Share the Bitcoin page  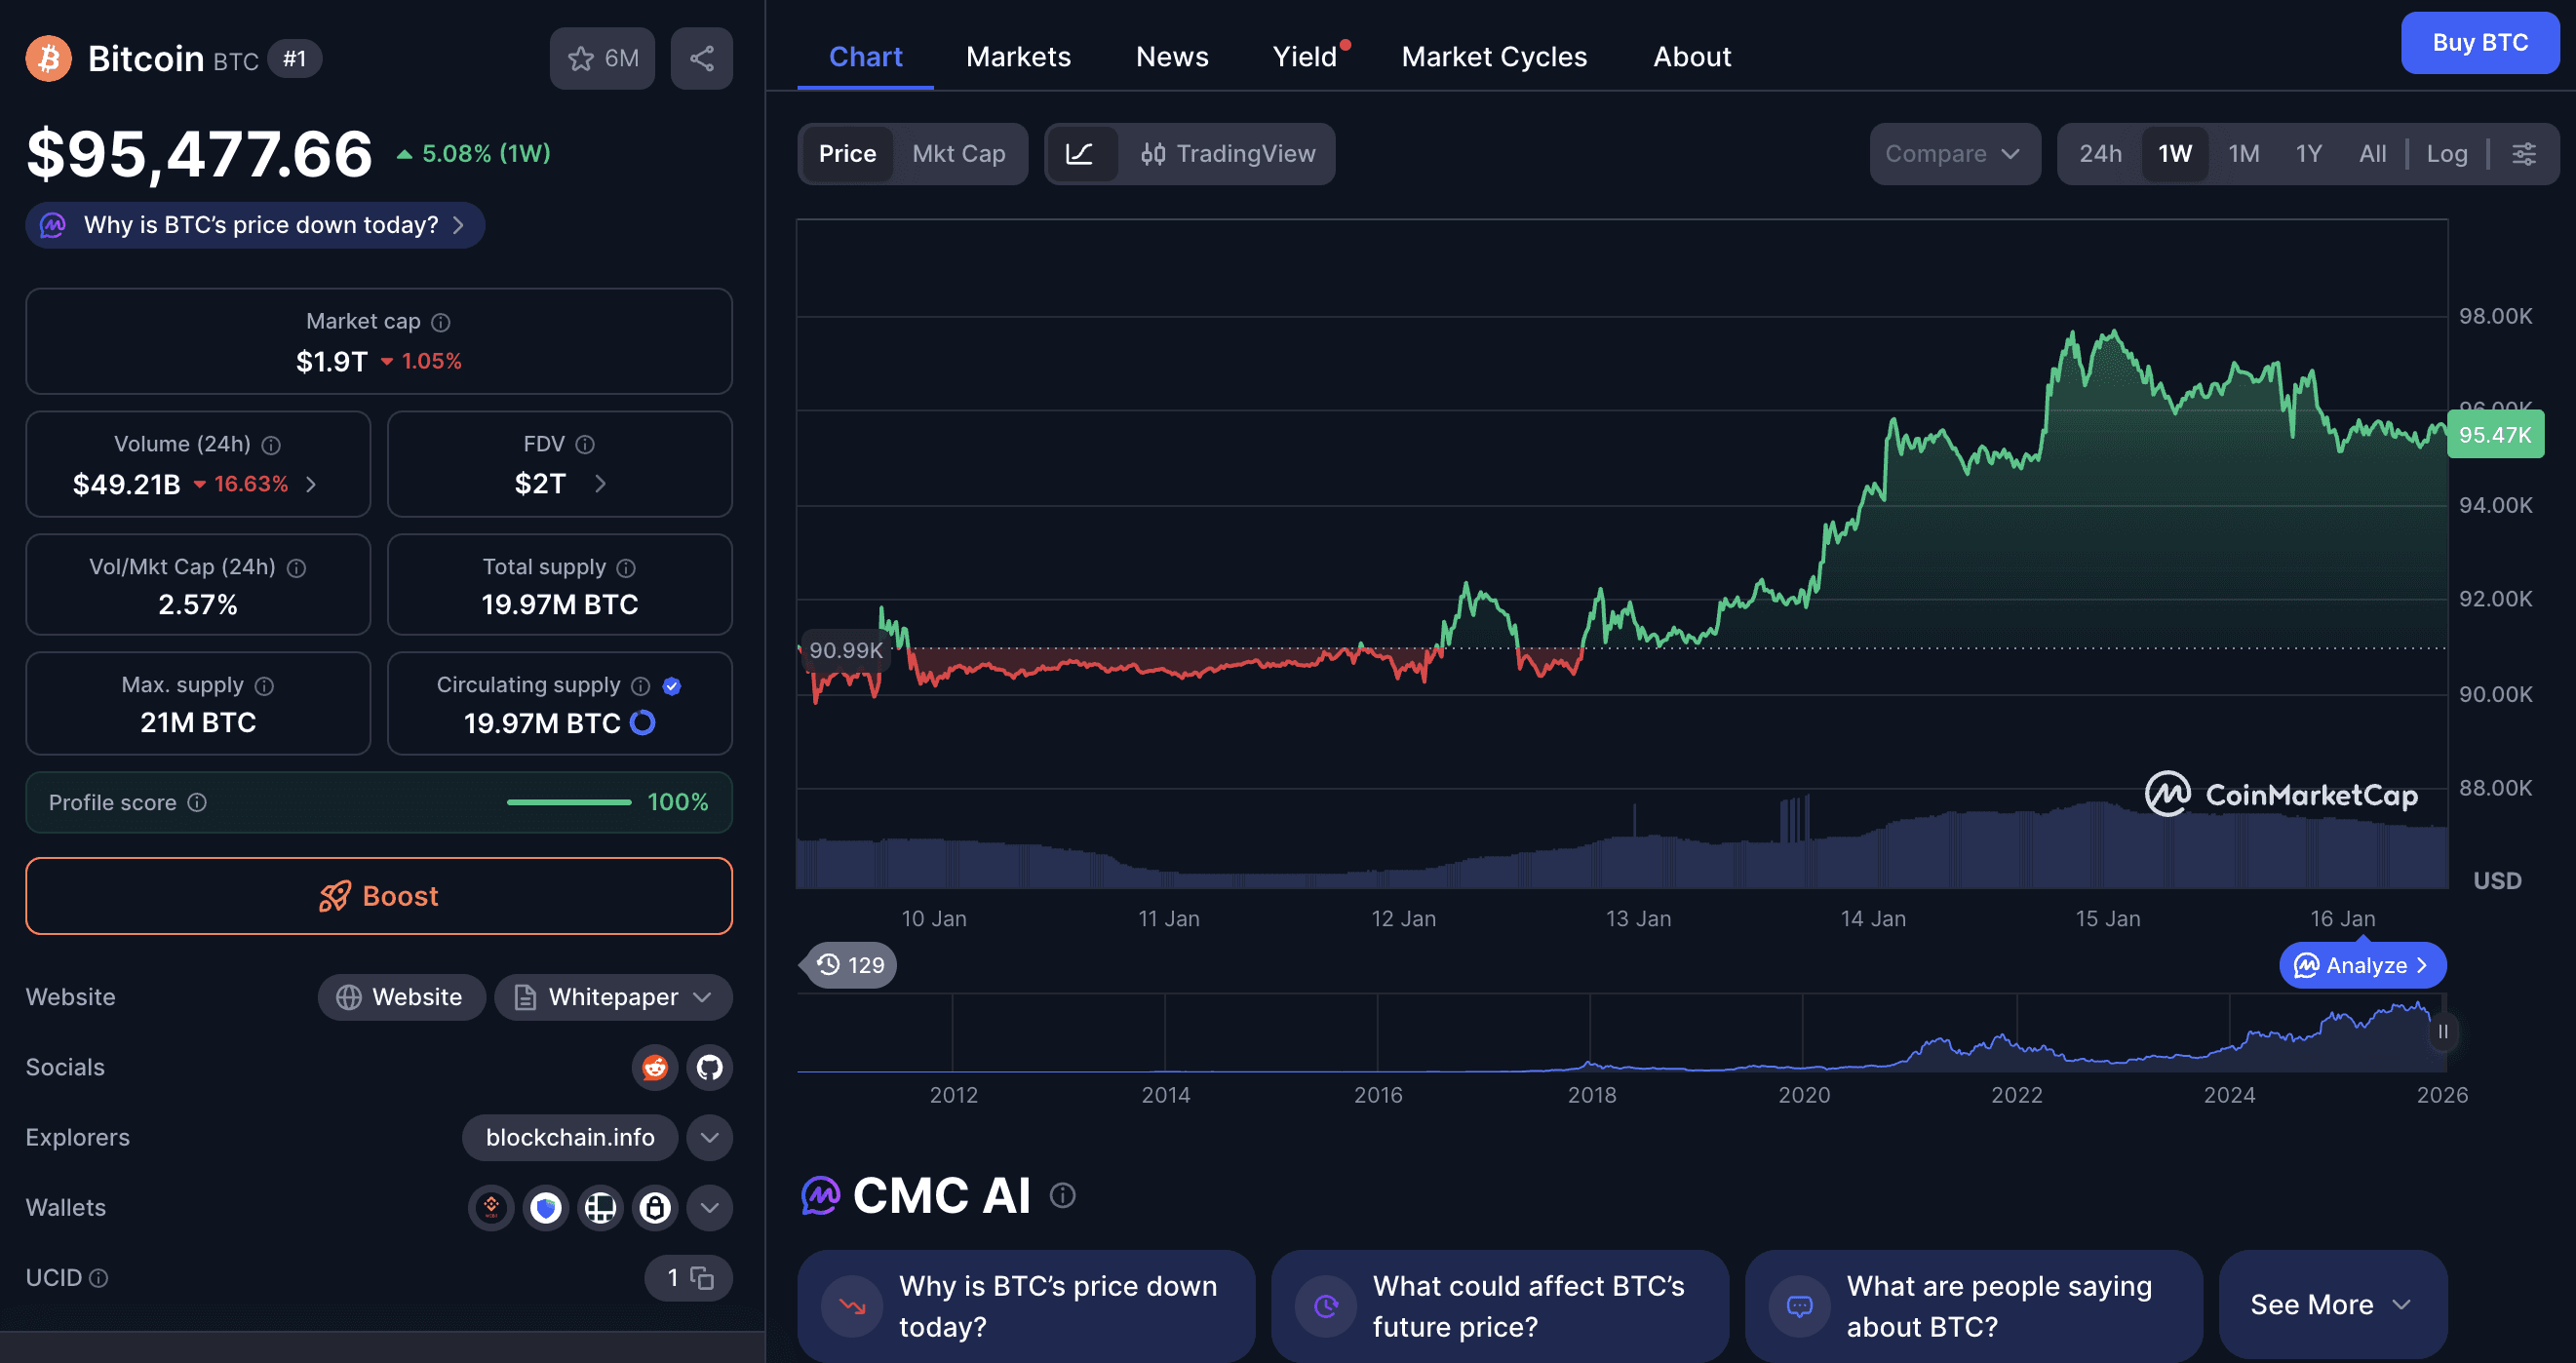701,58
